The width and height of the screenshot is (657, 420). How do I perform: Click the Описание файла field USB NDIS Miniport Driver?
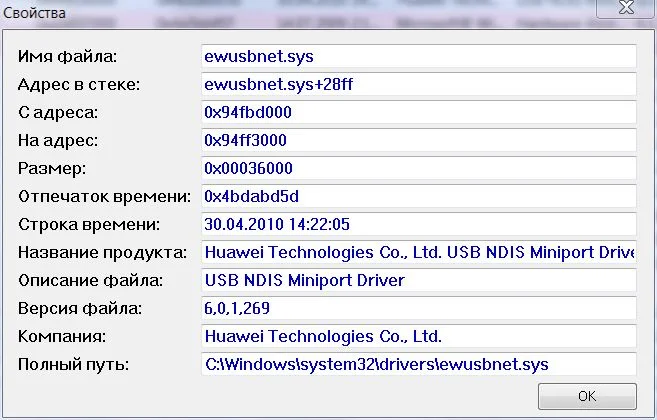(x=419, y=280)
